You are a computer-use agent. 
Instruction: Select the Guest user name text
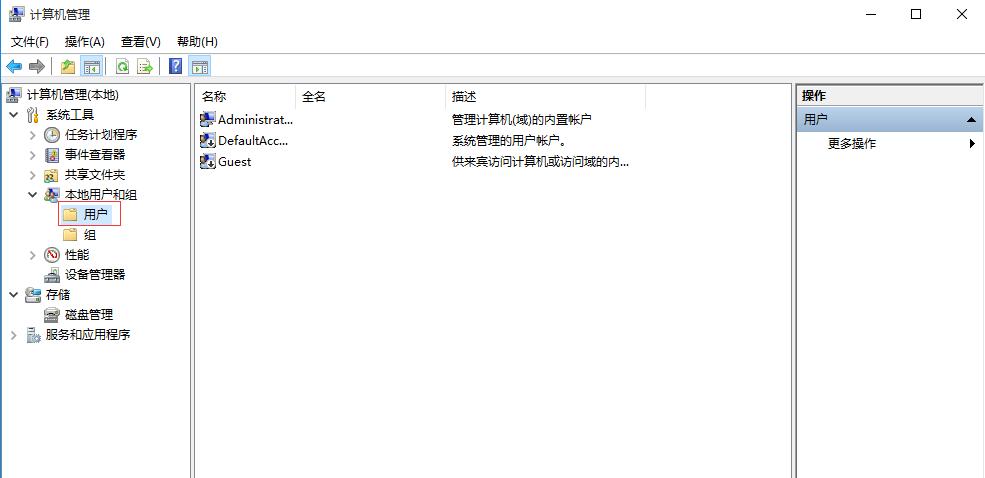[234, 161]
